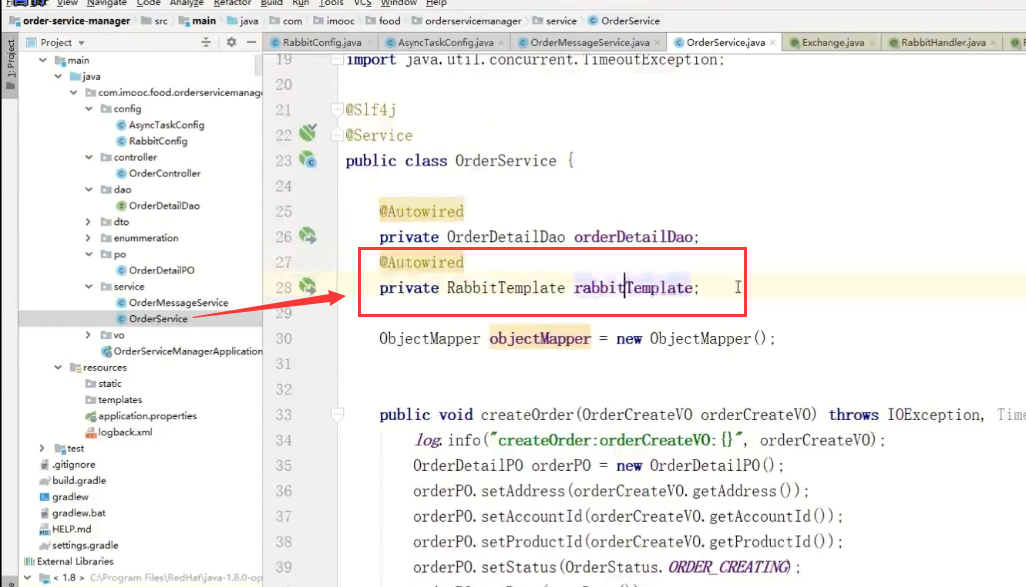Click autowired dependency gutter icon on line 26

coord(308,236)
